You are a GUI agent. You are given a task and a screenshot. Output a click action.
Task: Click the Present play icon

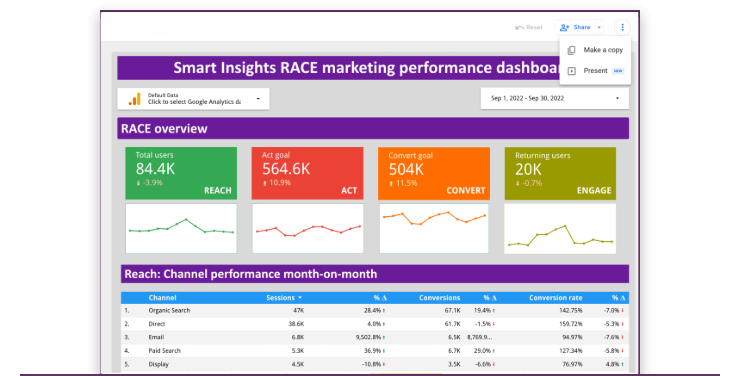[x=572, y=71]
